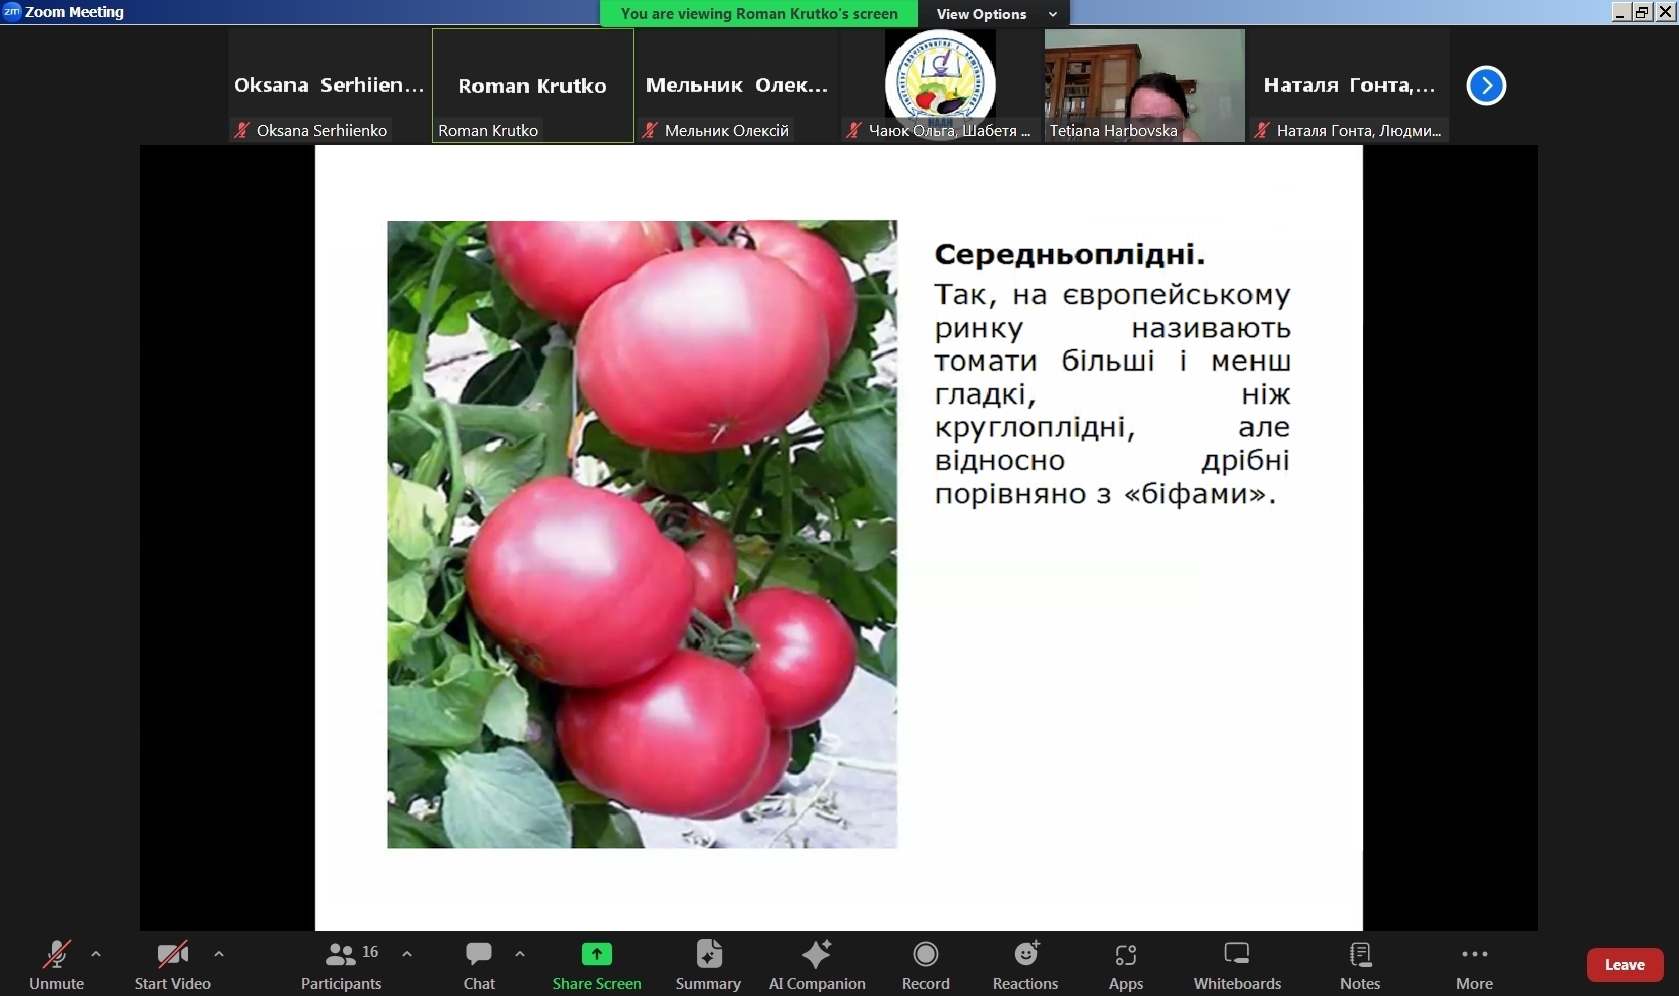Click muted mic icon on Oksana Serhiienko
This screenshot has width=1679, height=996.
[241, 130]
